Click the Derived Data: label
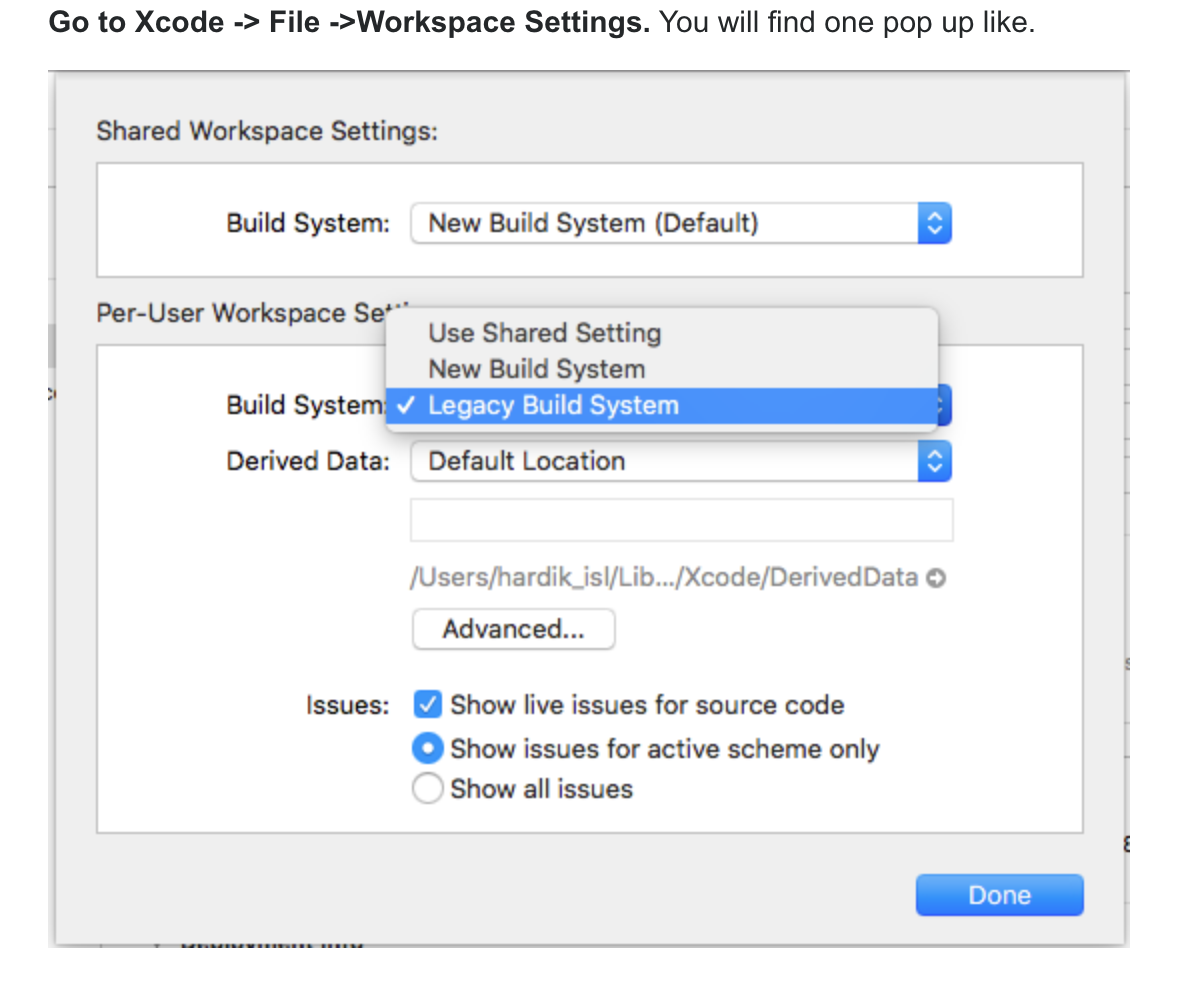 pos(308,461)
